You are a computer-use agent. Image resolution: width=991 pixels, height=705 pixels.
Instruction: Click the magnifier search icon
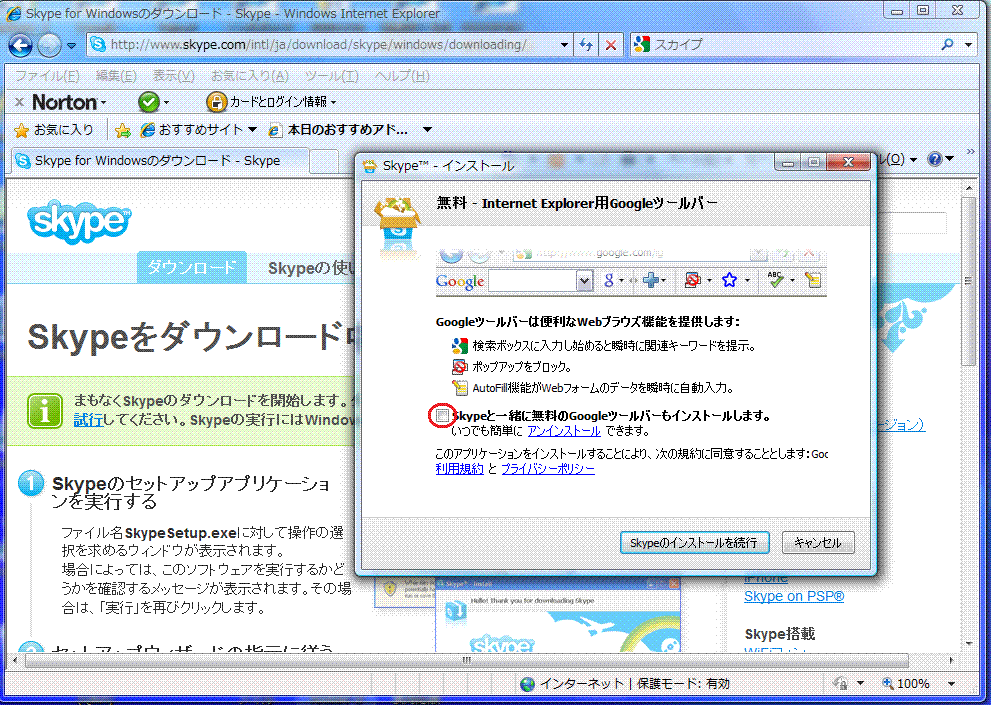[947, 44]
